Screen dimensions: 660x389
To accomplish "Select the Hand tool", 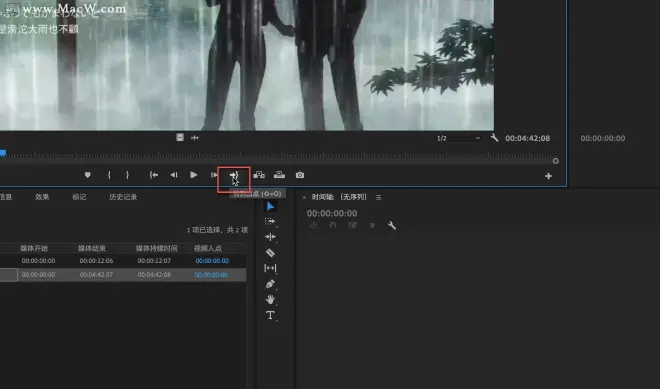I will [270, 299].
